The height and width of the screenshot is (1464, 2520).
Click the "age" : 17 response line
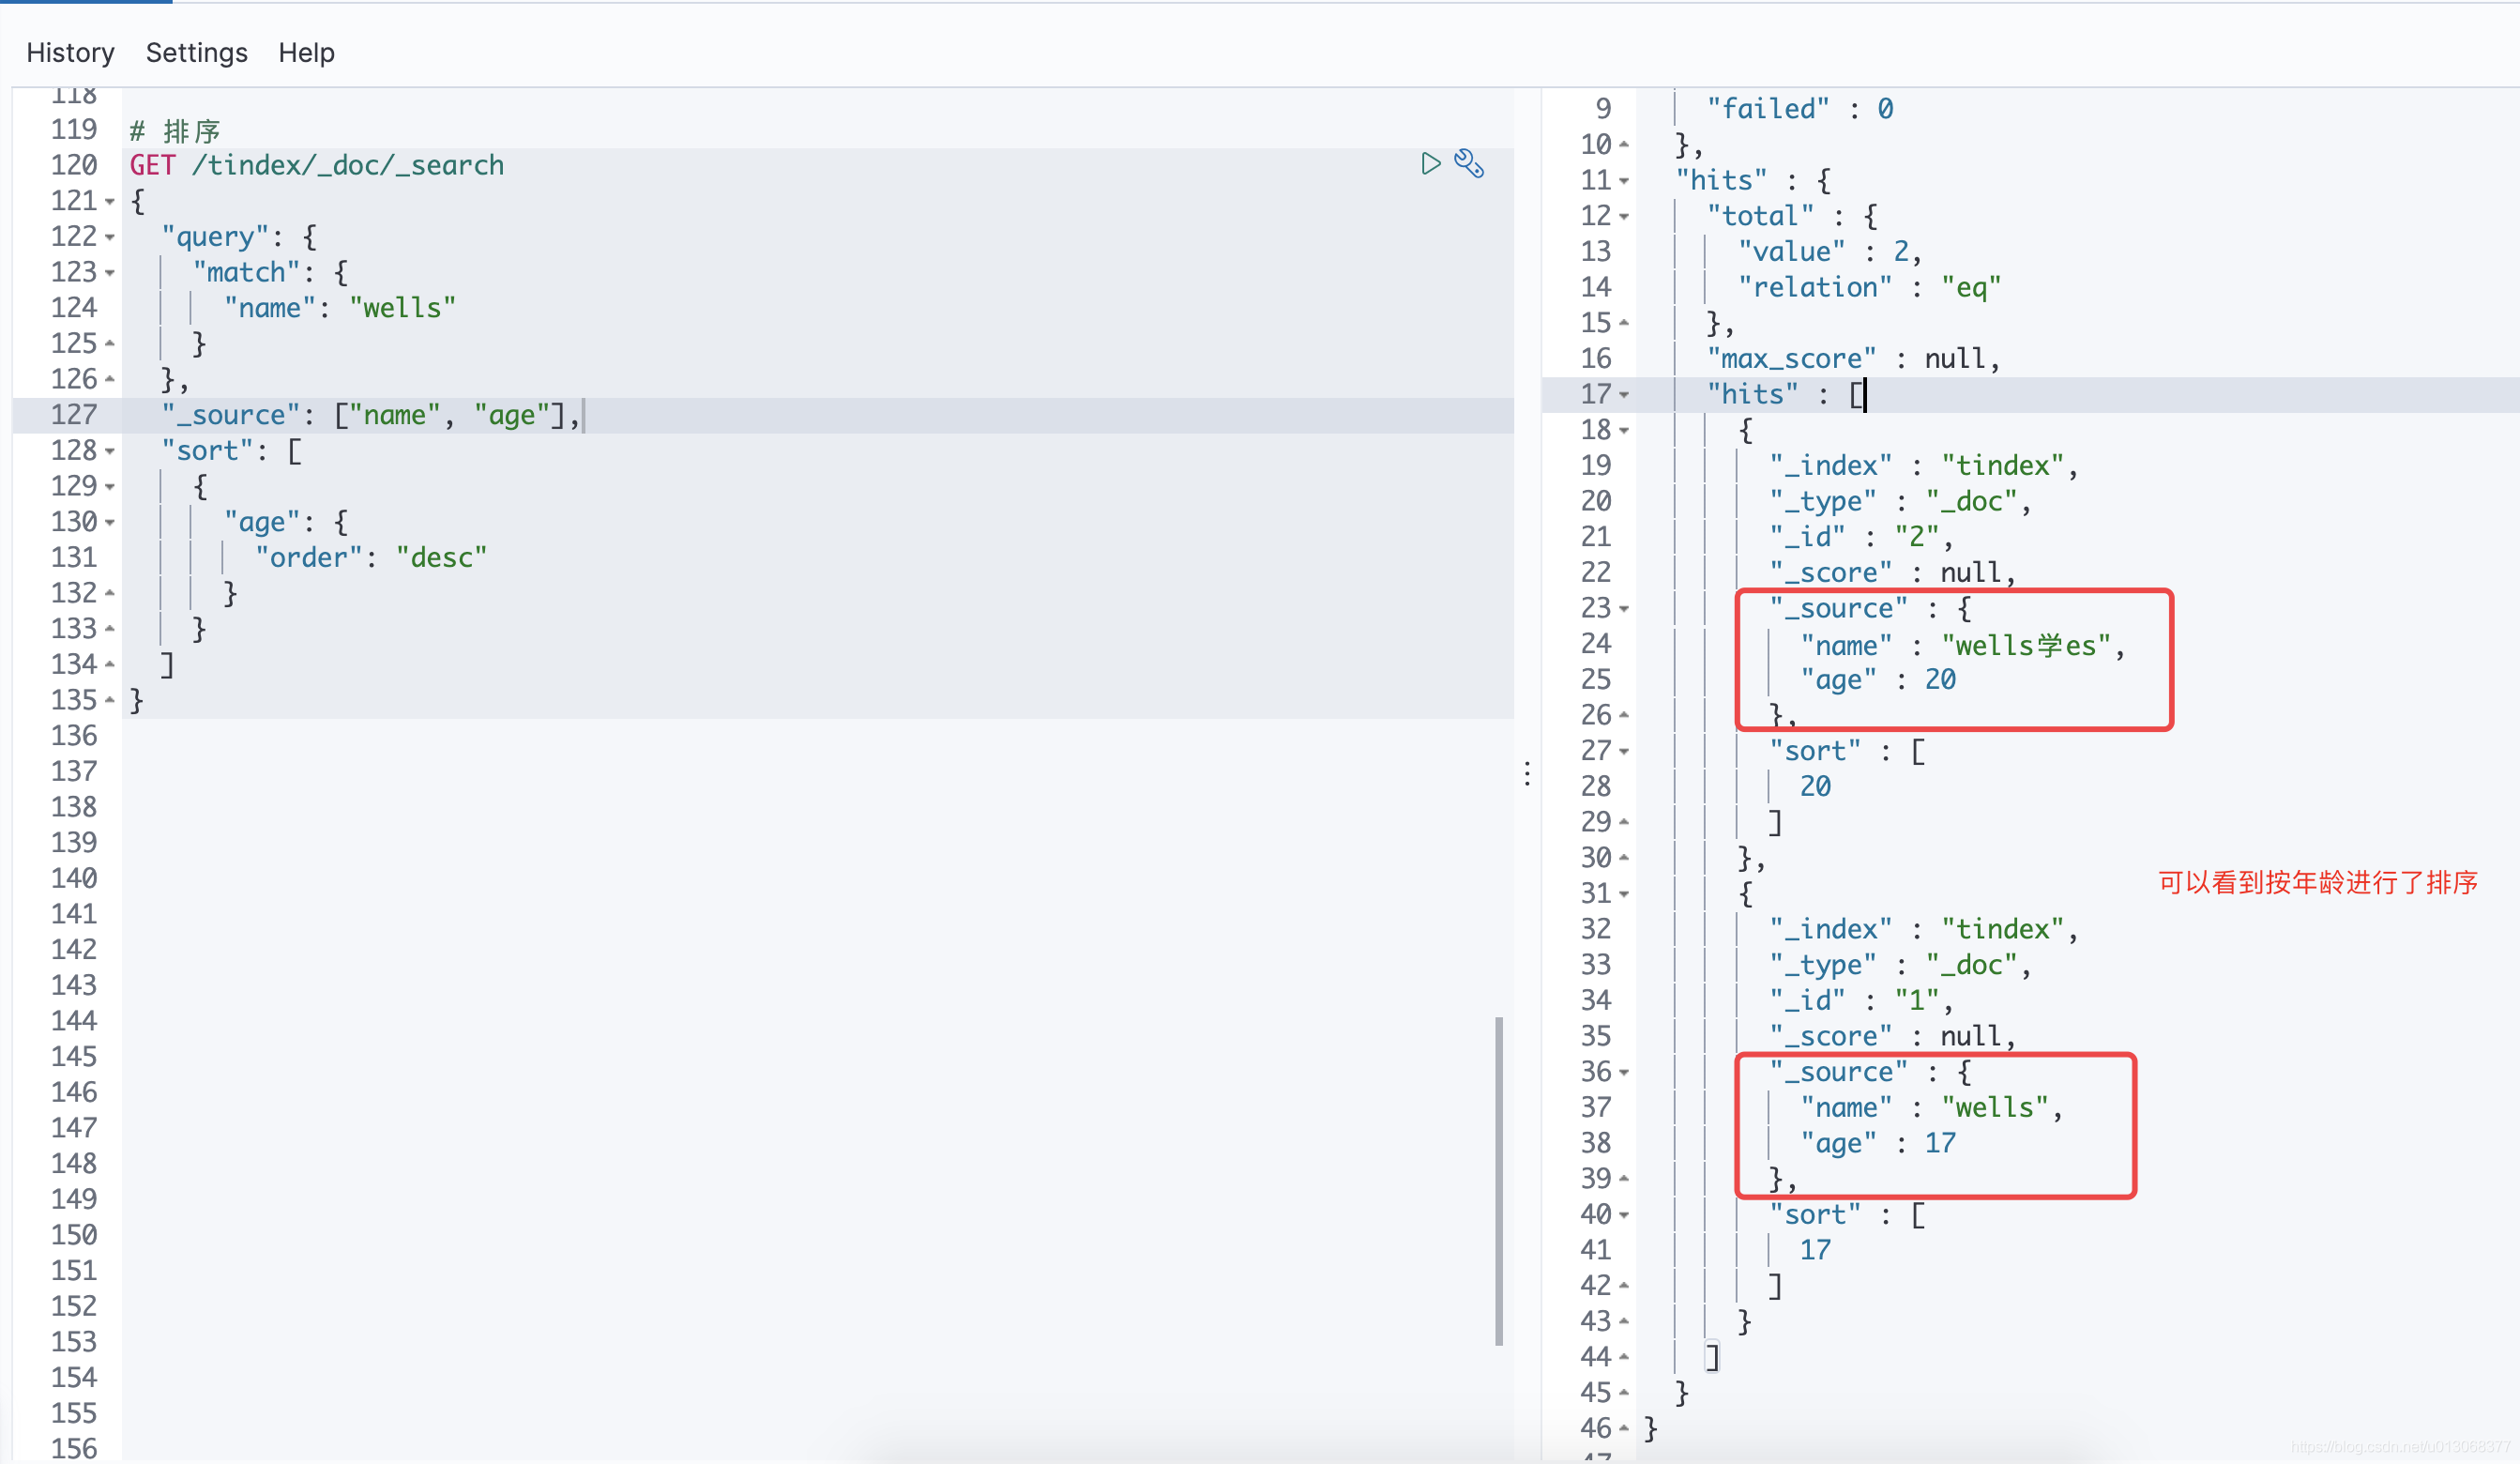click(x=1878, y=1144)
